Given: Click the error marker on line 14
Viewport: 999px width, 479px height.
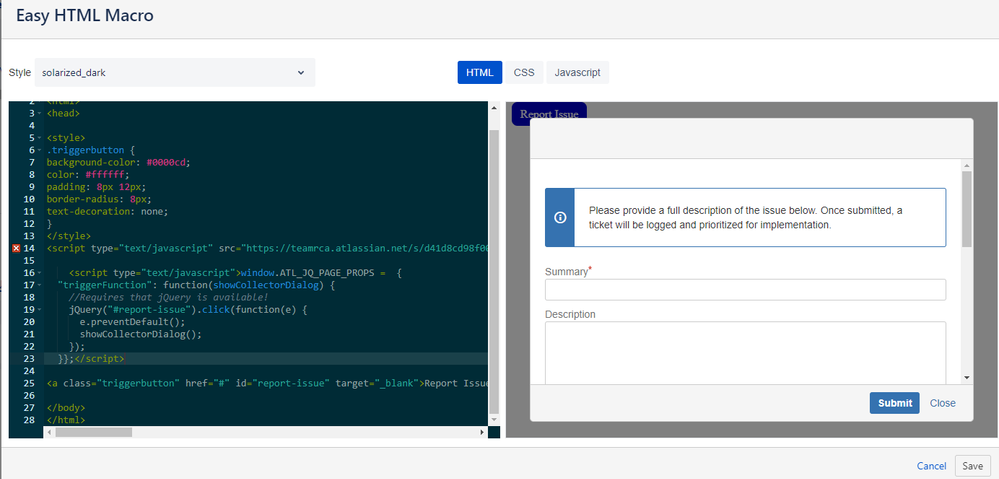Looking at the screenshot, I should click(16, 248).
